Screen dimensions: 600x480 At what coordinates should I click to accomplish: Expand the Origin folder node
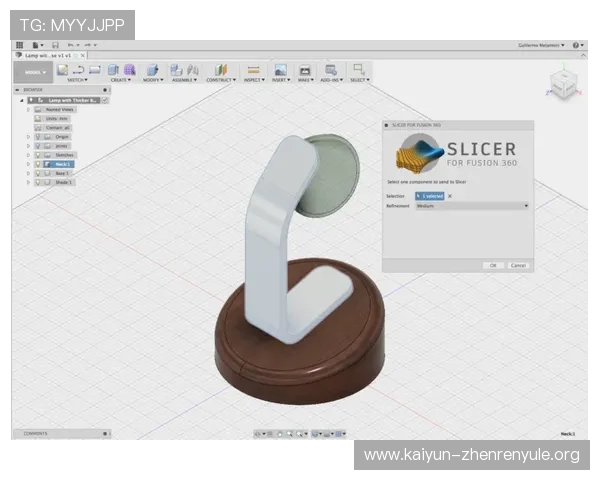coord(28,137)
